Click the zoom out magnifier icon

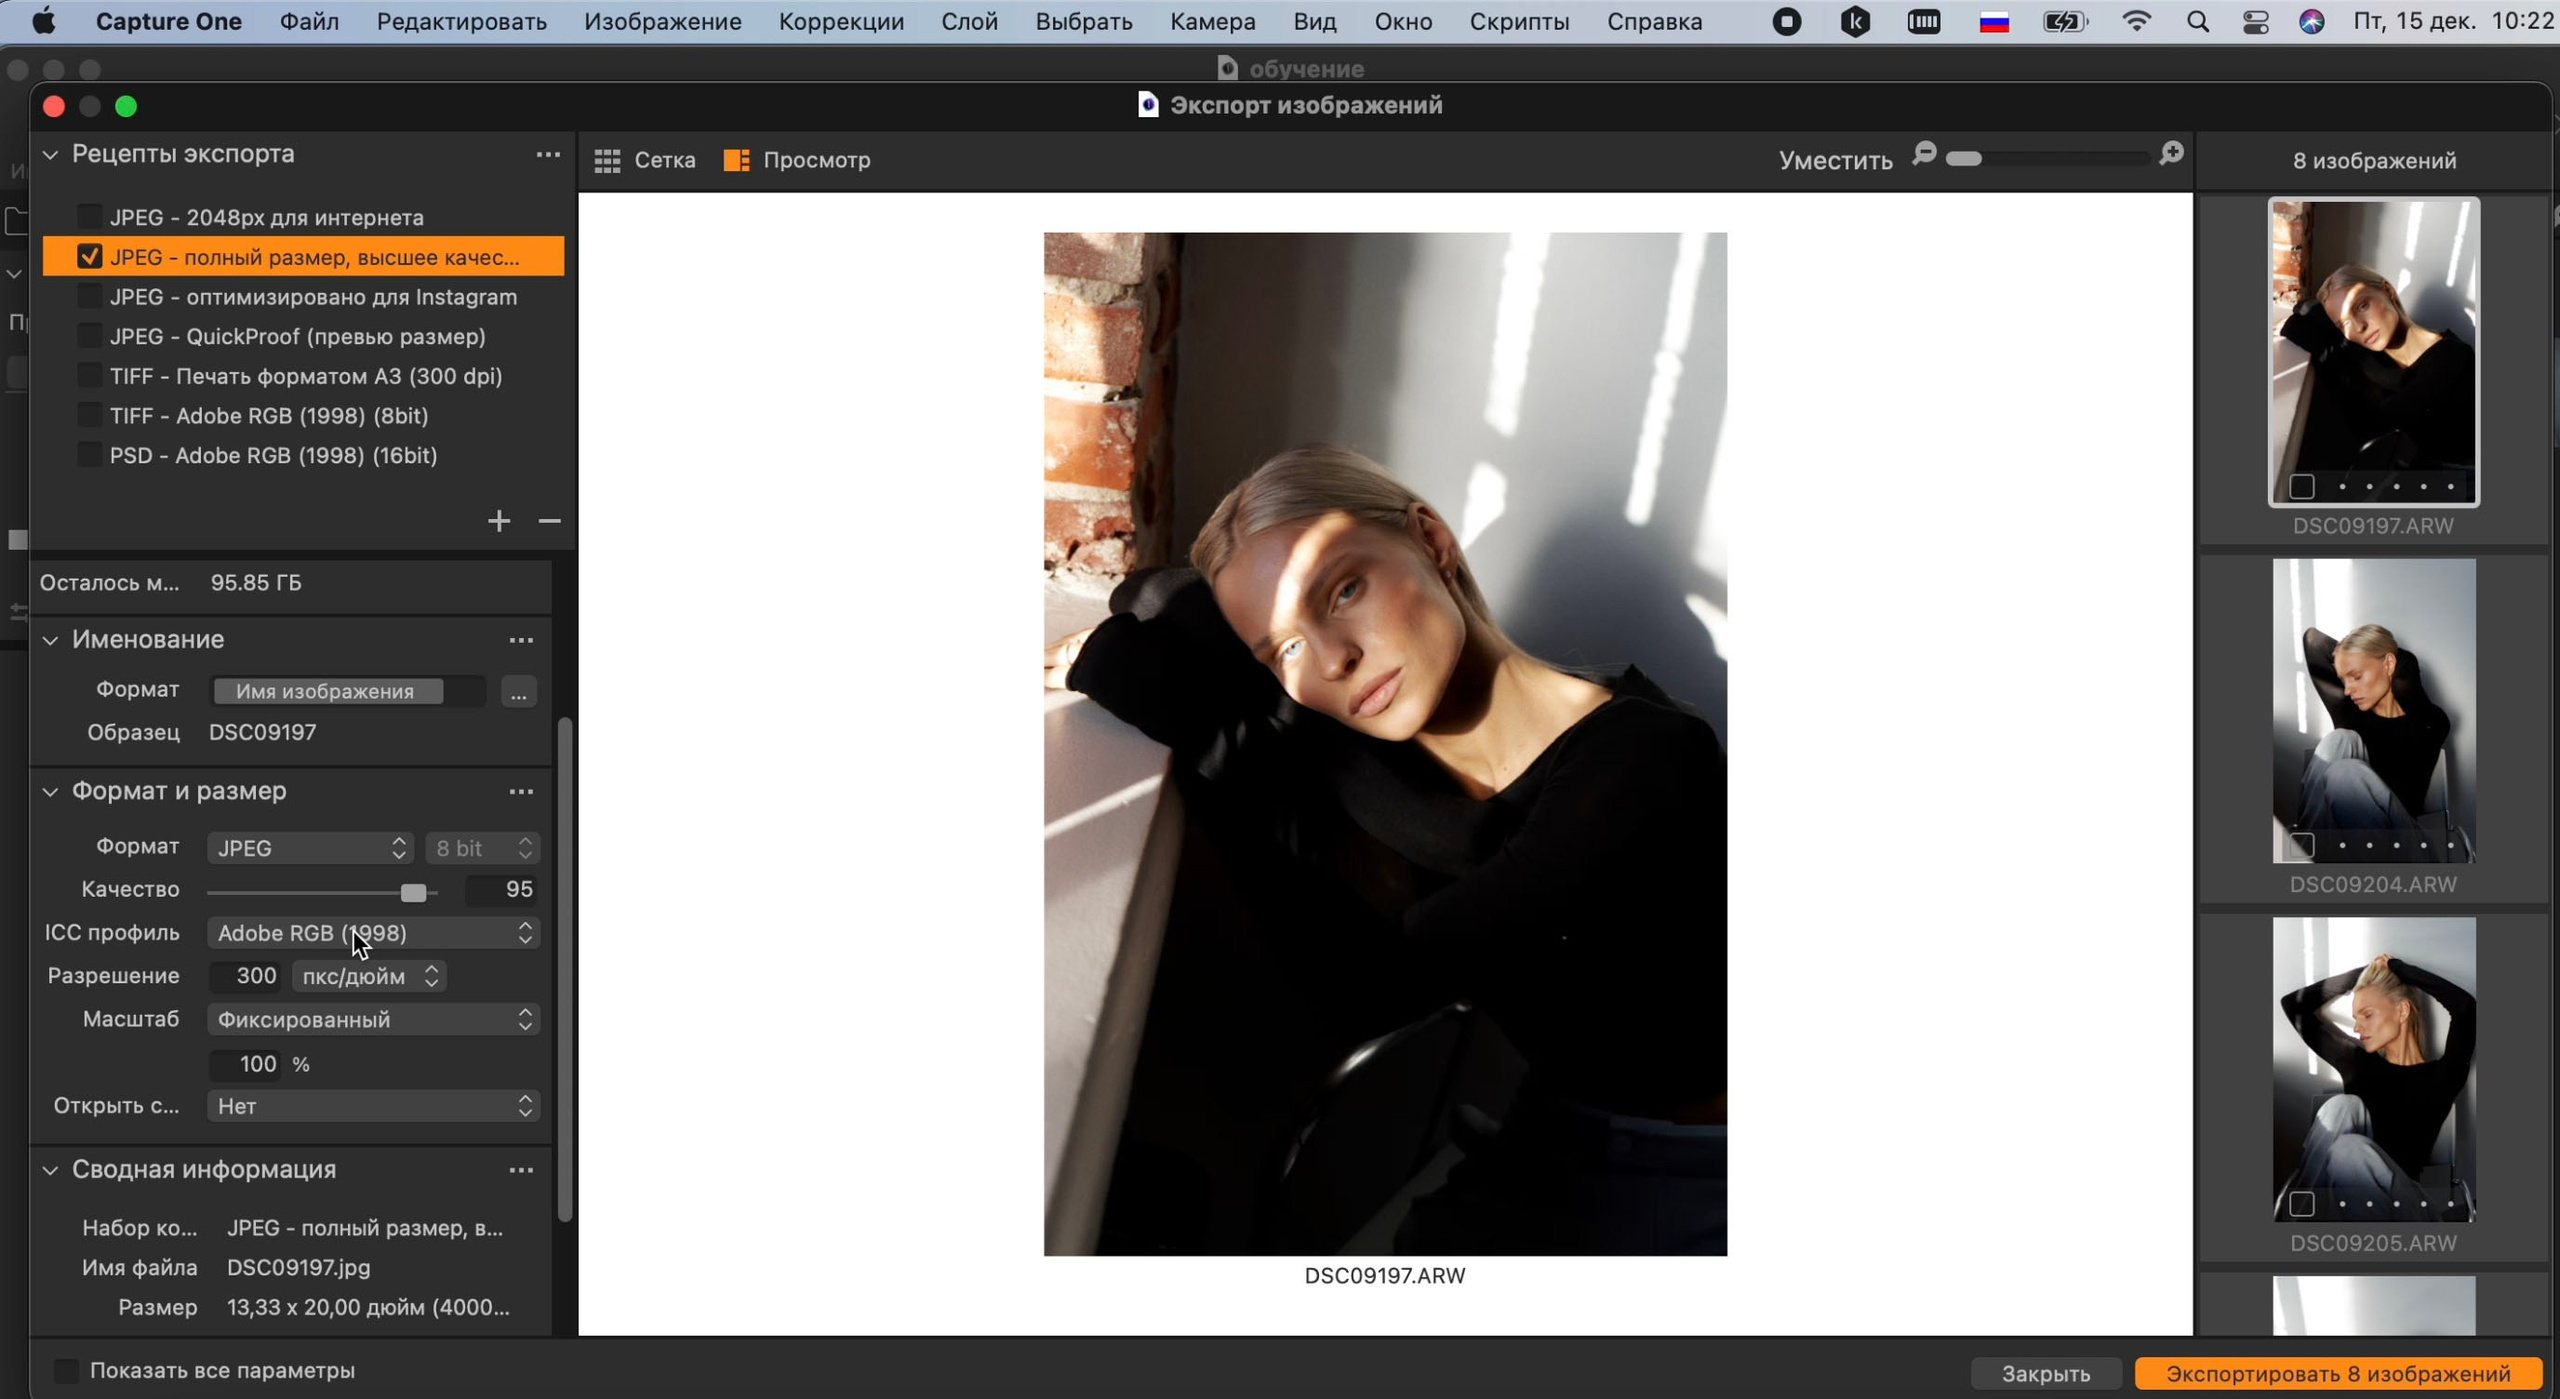[1923, 155]
